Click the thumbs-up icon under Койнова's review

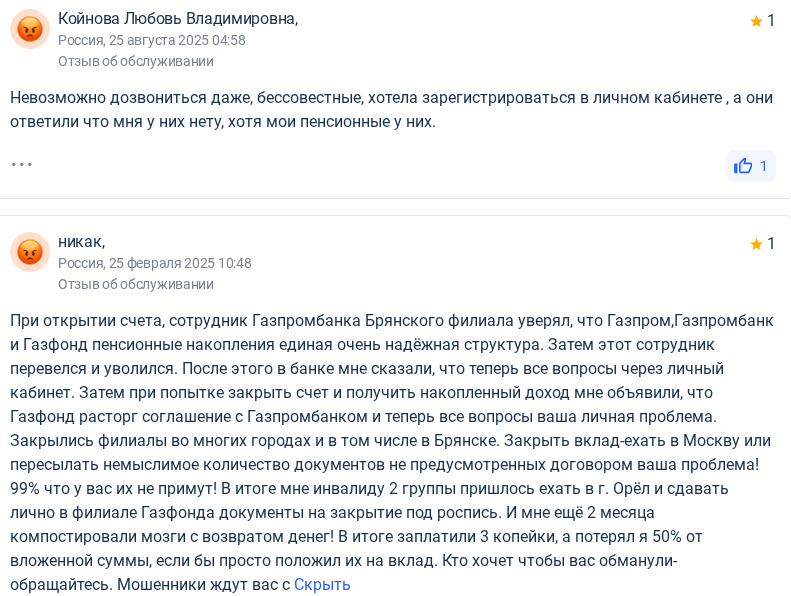743,166
